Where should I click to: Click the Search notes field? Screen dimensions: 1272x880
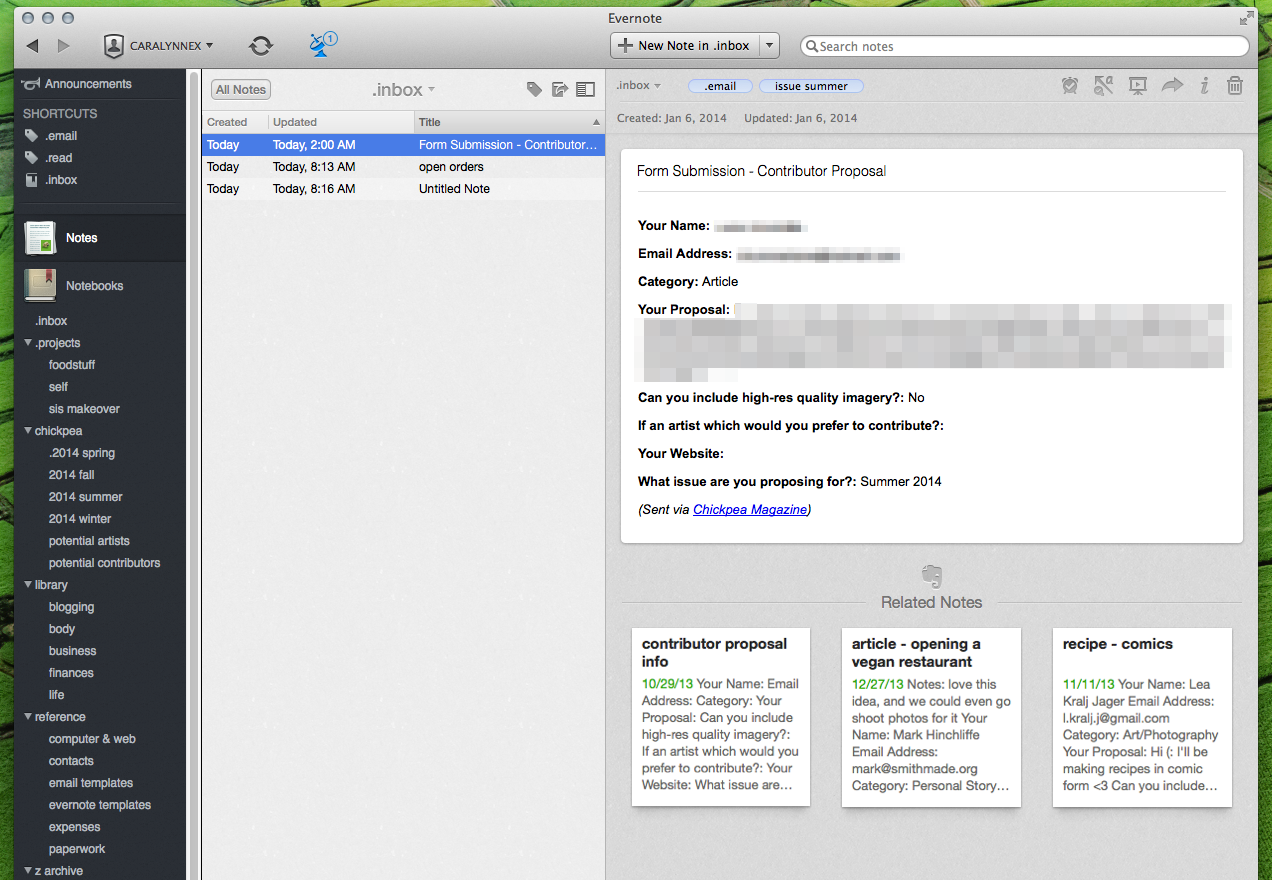pos(1025,46)
